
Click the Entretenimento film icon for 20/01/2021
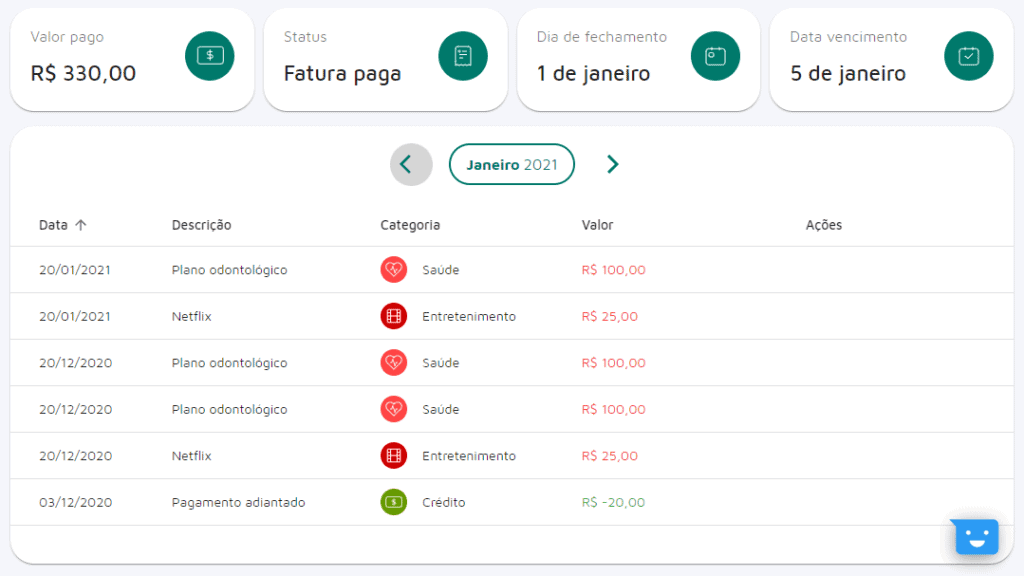point(394,316)
